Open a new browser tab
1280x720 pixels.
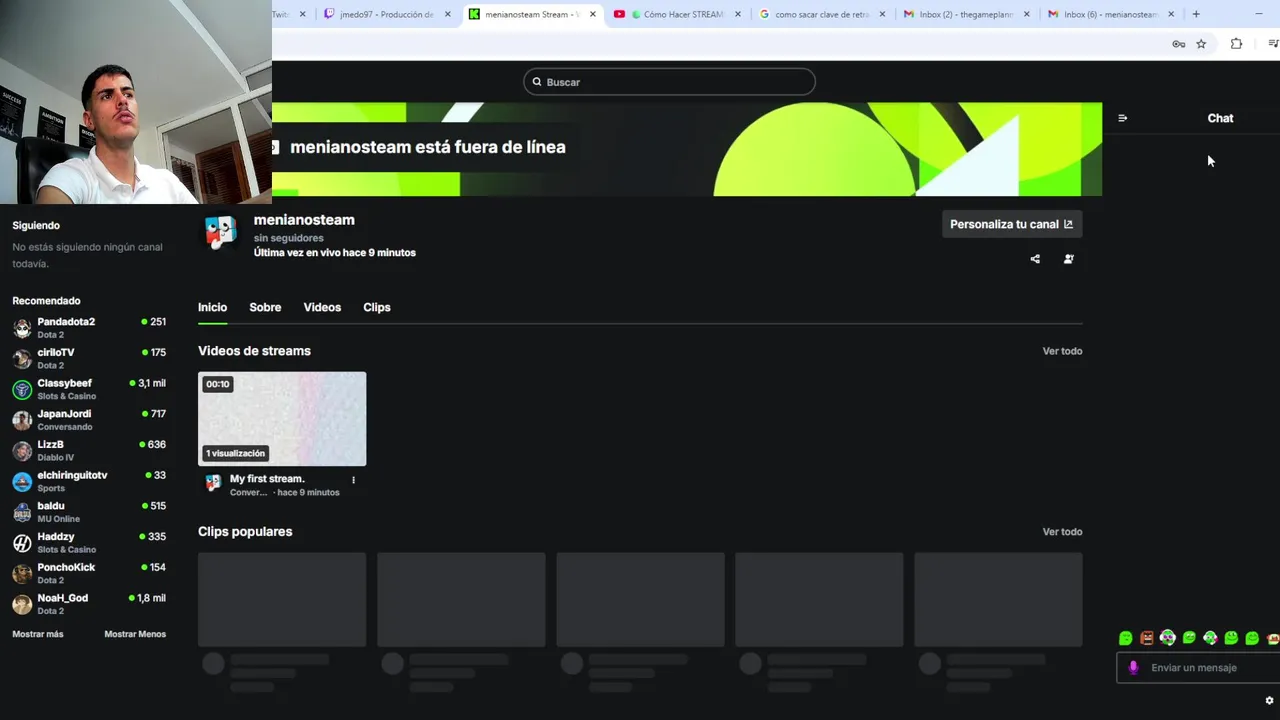[x=1196, y=14]
